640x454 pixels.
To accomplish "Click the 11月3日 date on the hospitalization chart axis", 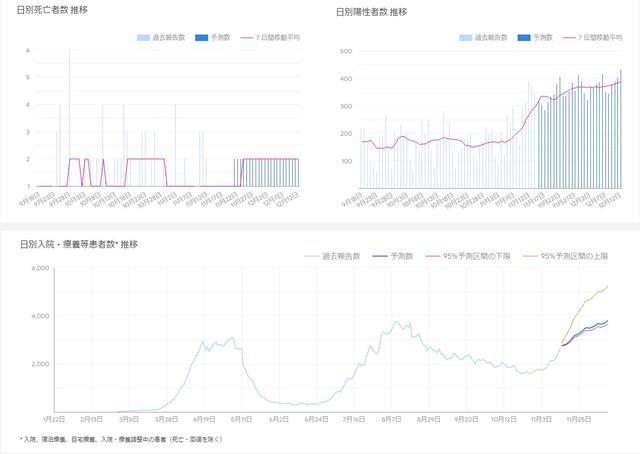I will 541,419.
